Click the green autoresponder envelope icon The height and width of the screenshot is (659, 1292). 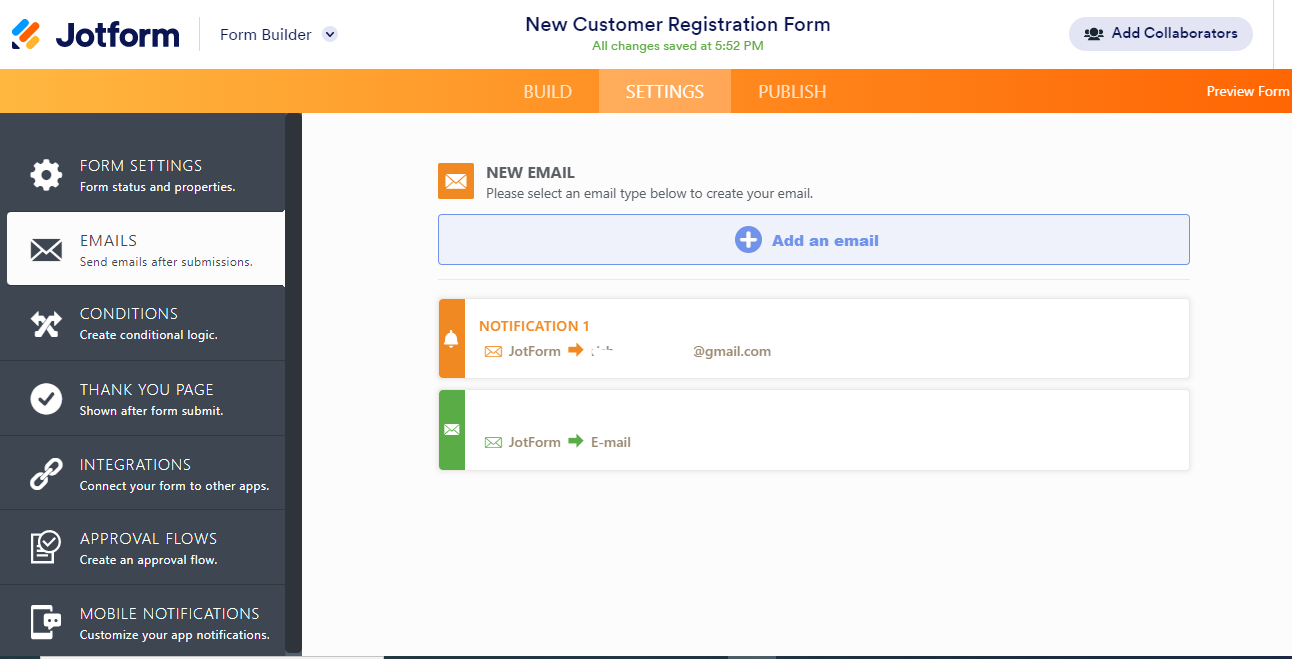click(x=451, y=430)
